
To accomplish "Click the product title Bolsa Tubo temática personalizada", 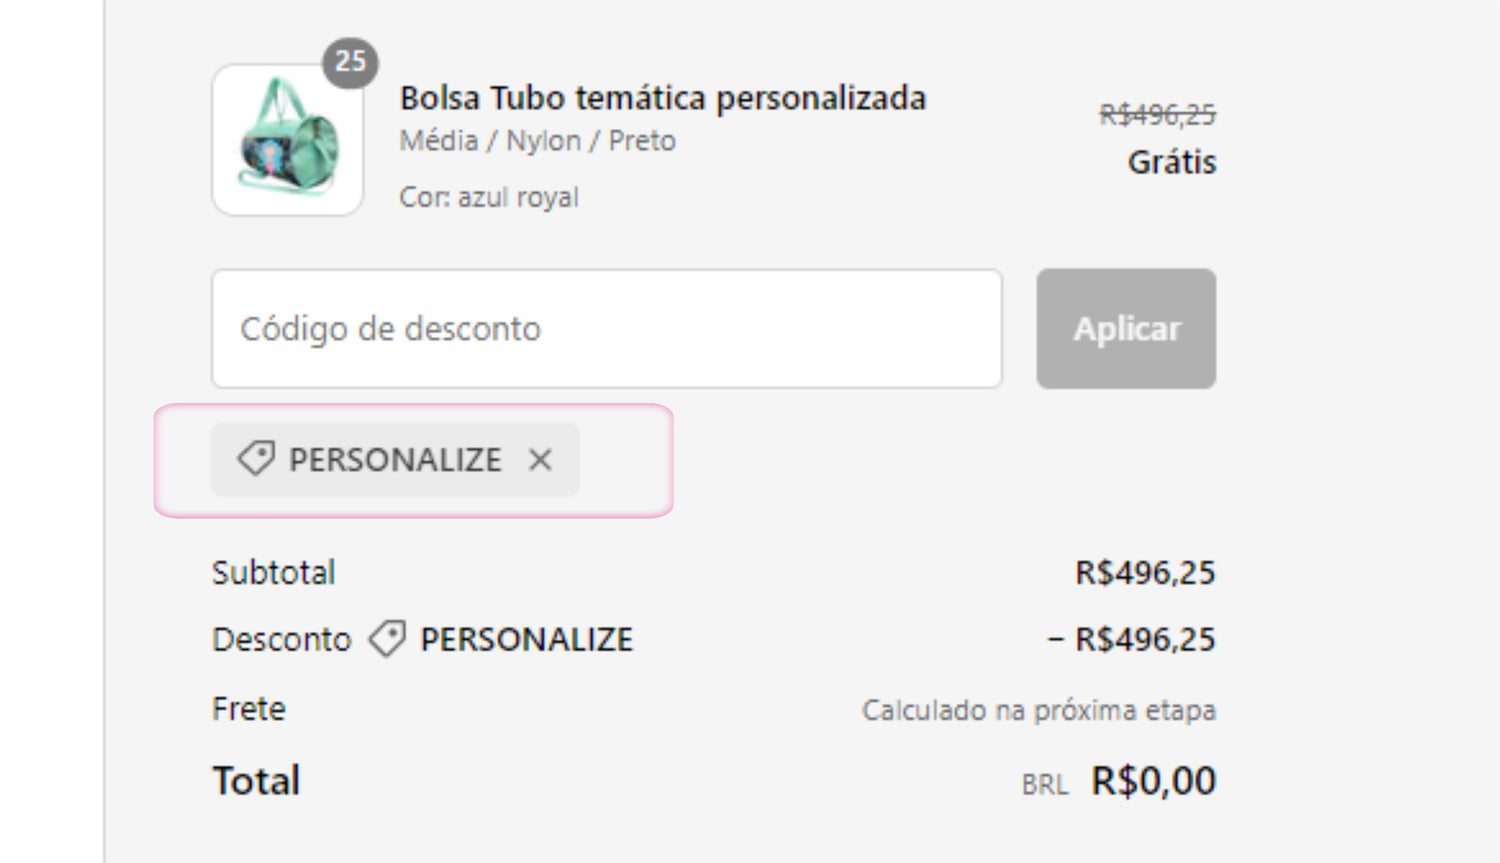I will click(x=662, y=98).
